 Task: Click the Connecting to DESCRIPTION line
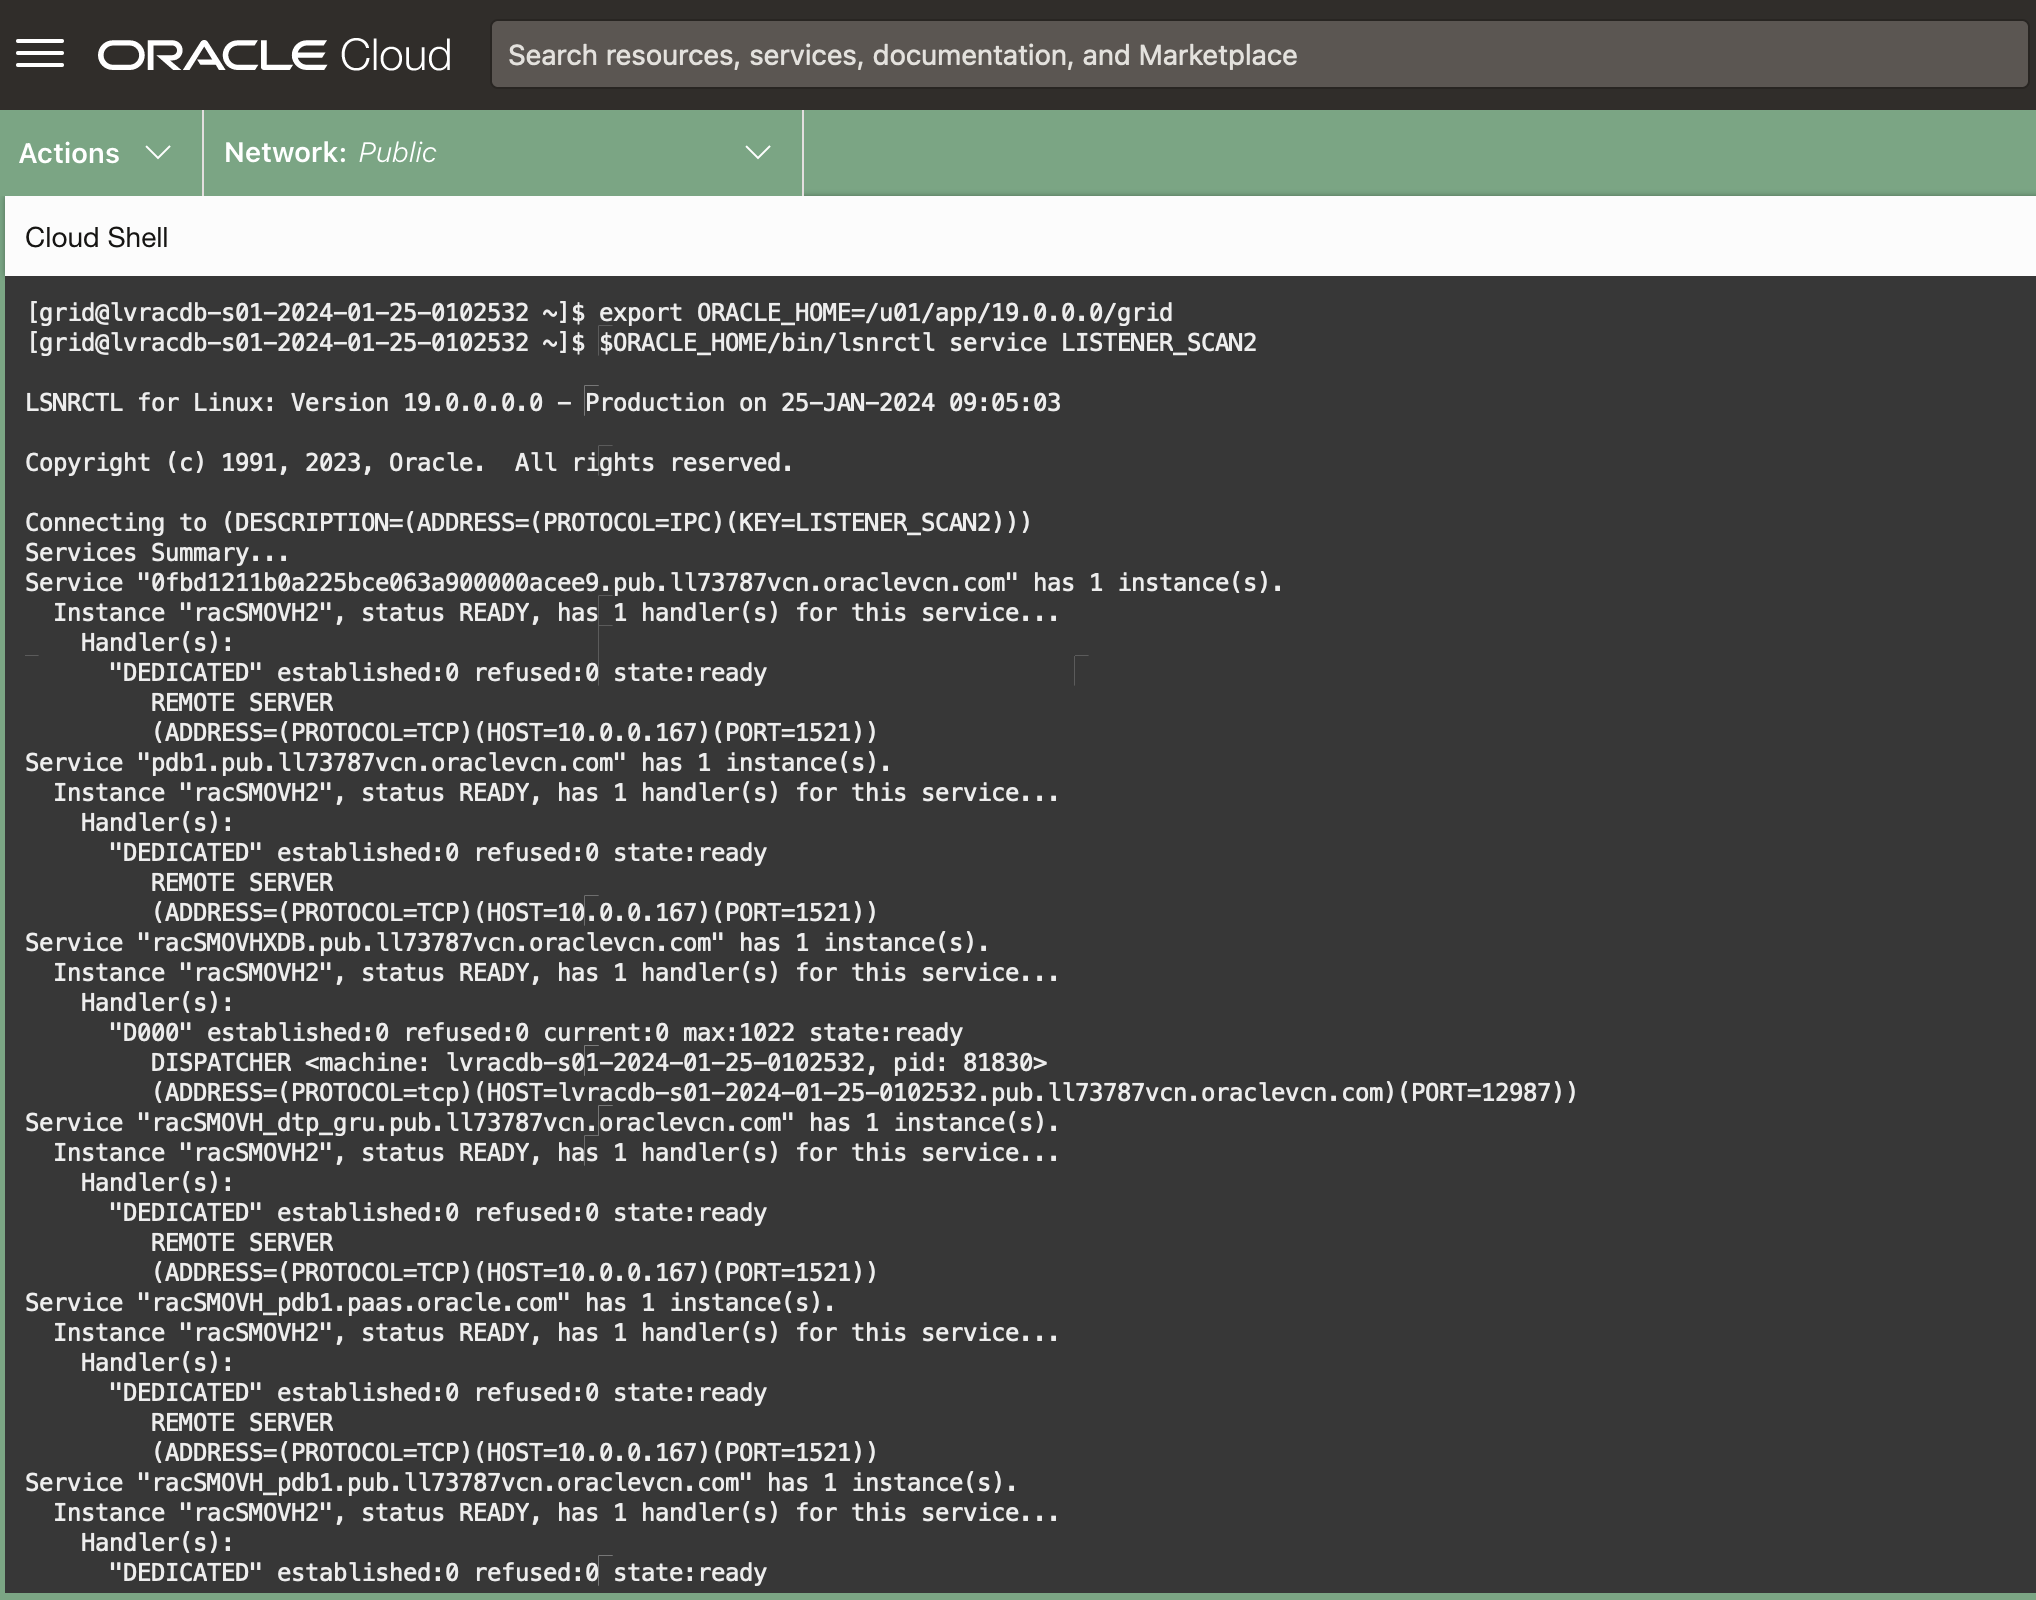point(527,523)
